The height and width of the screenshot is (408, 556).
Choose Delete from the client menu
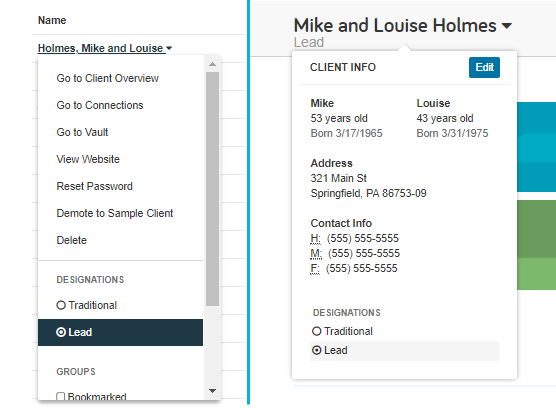point(71,240)
